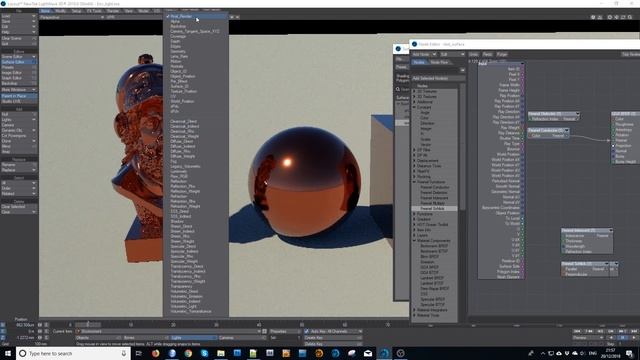Viewport: 640px width, 360px height.
Task: Click the Create Key button
Action: click(333, 338)
